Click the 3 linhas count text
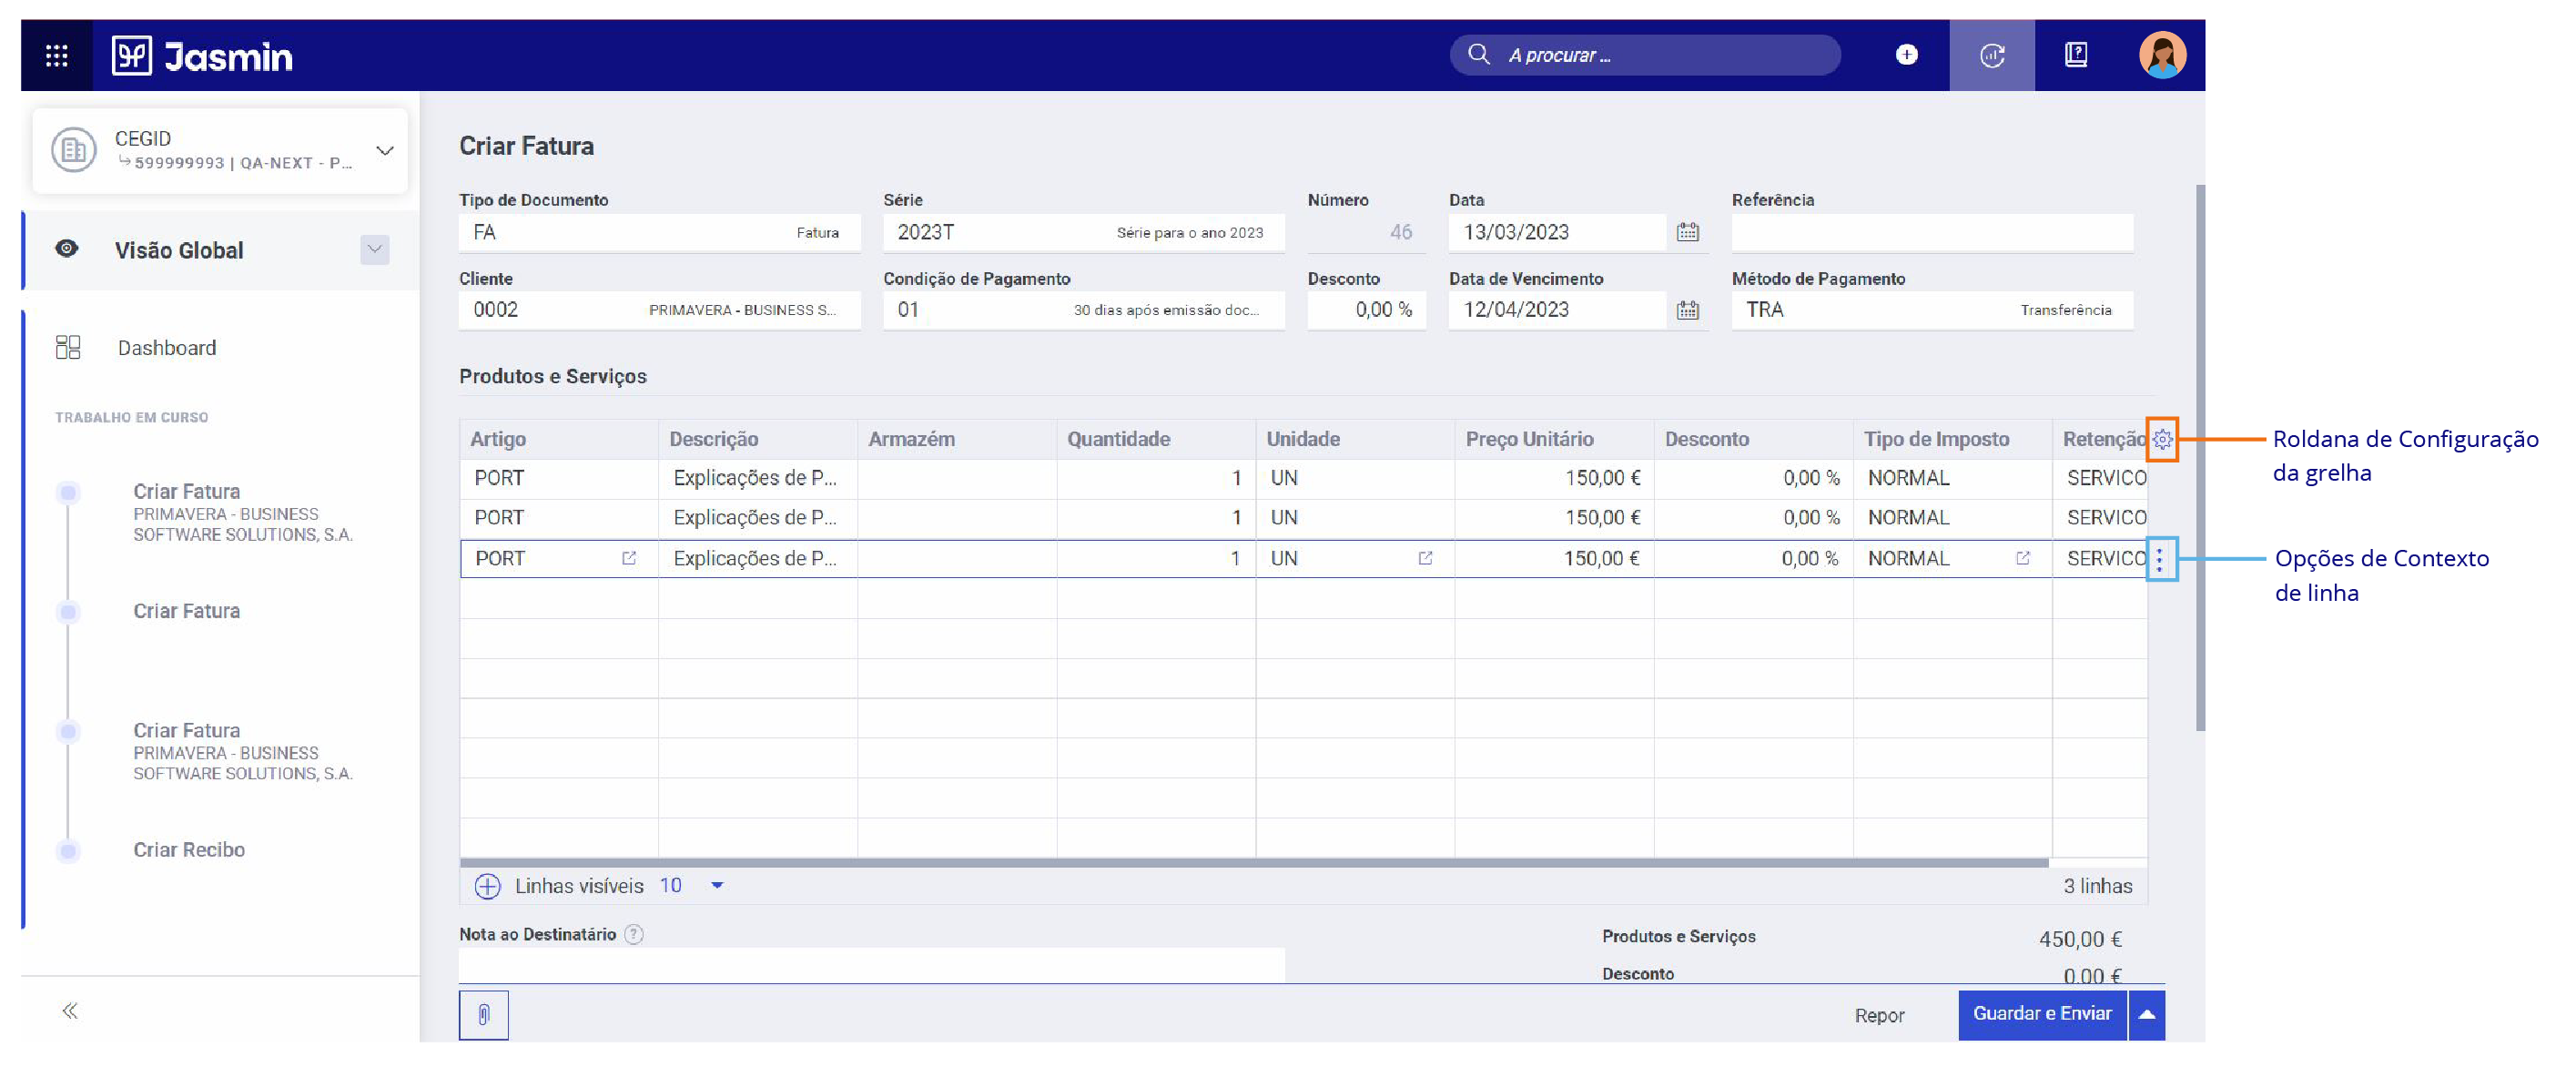This screenshot has height=1067, width=2576. [x=2097, y=886]
